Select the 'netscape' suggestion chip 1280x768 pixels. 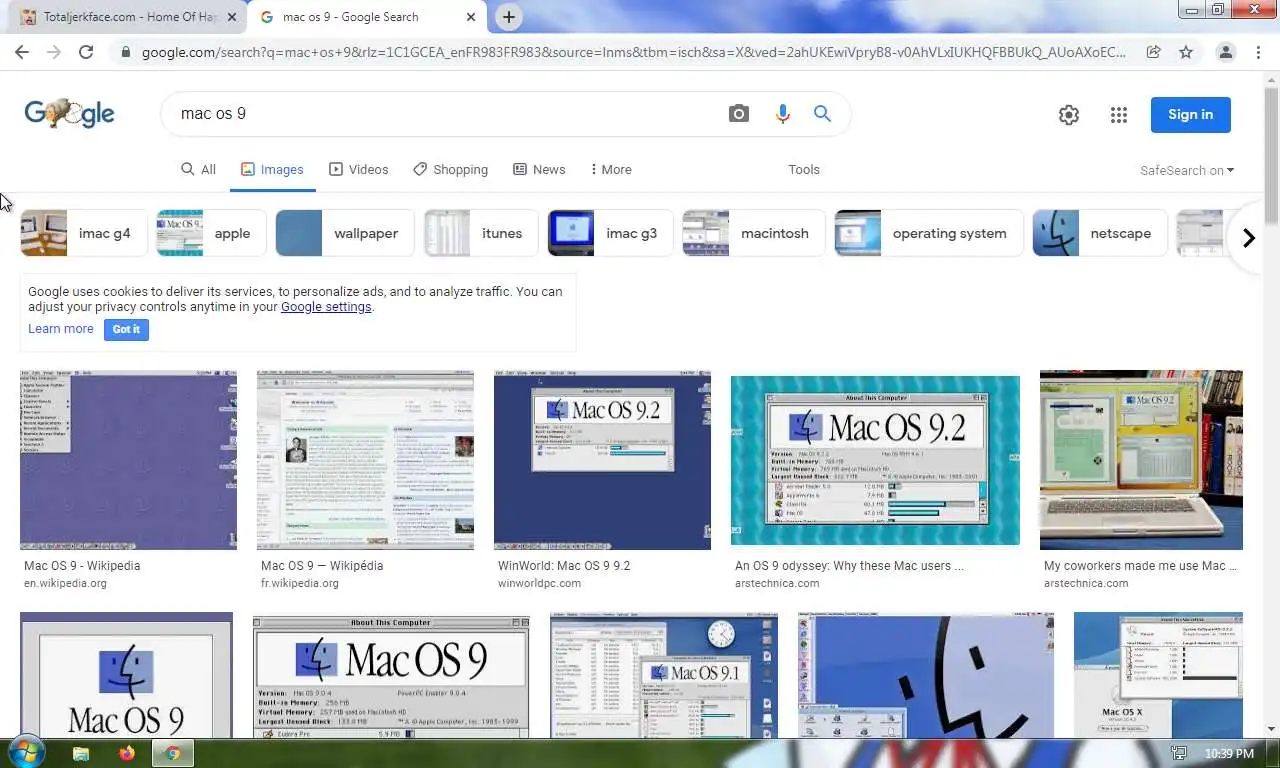click(x=1099, y=233)
